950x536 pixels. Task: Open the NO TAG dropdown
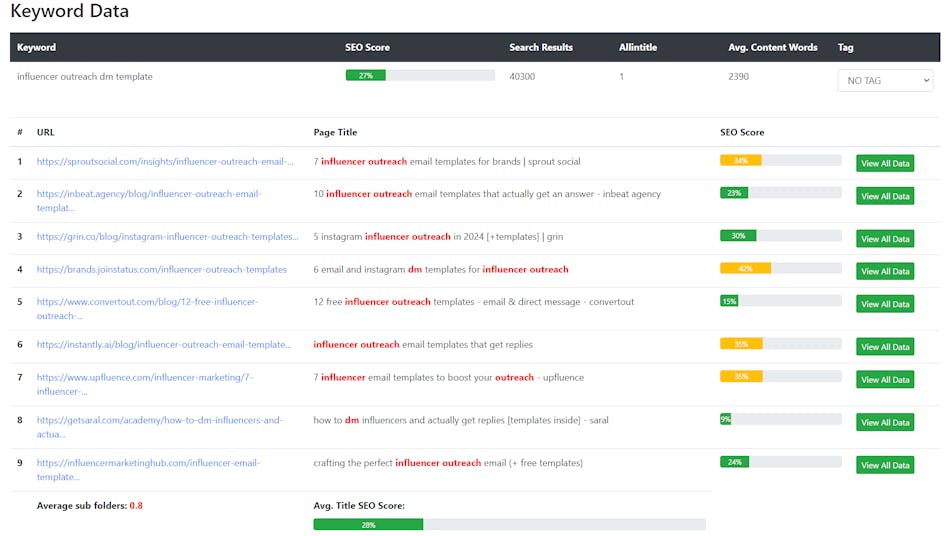click(x=884, y=81)
